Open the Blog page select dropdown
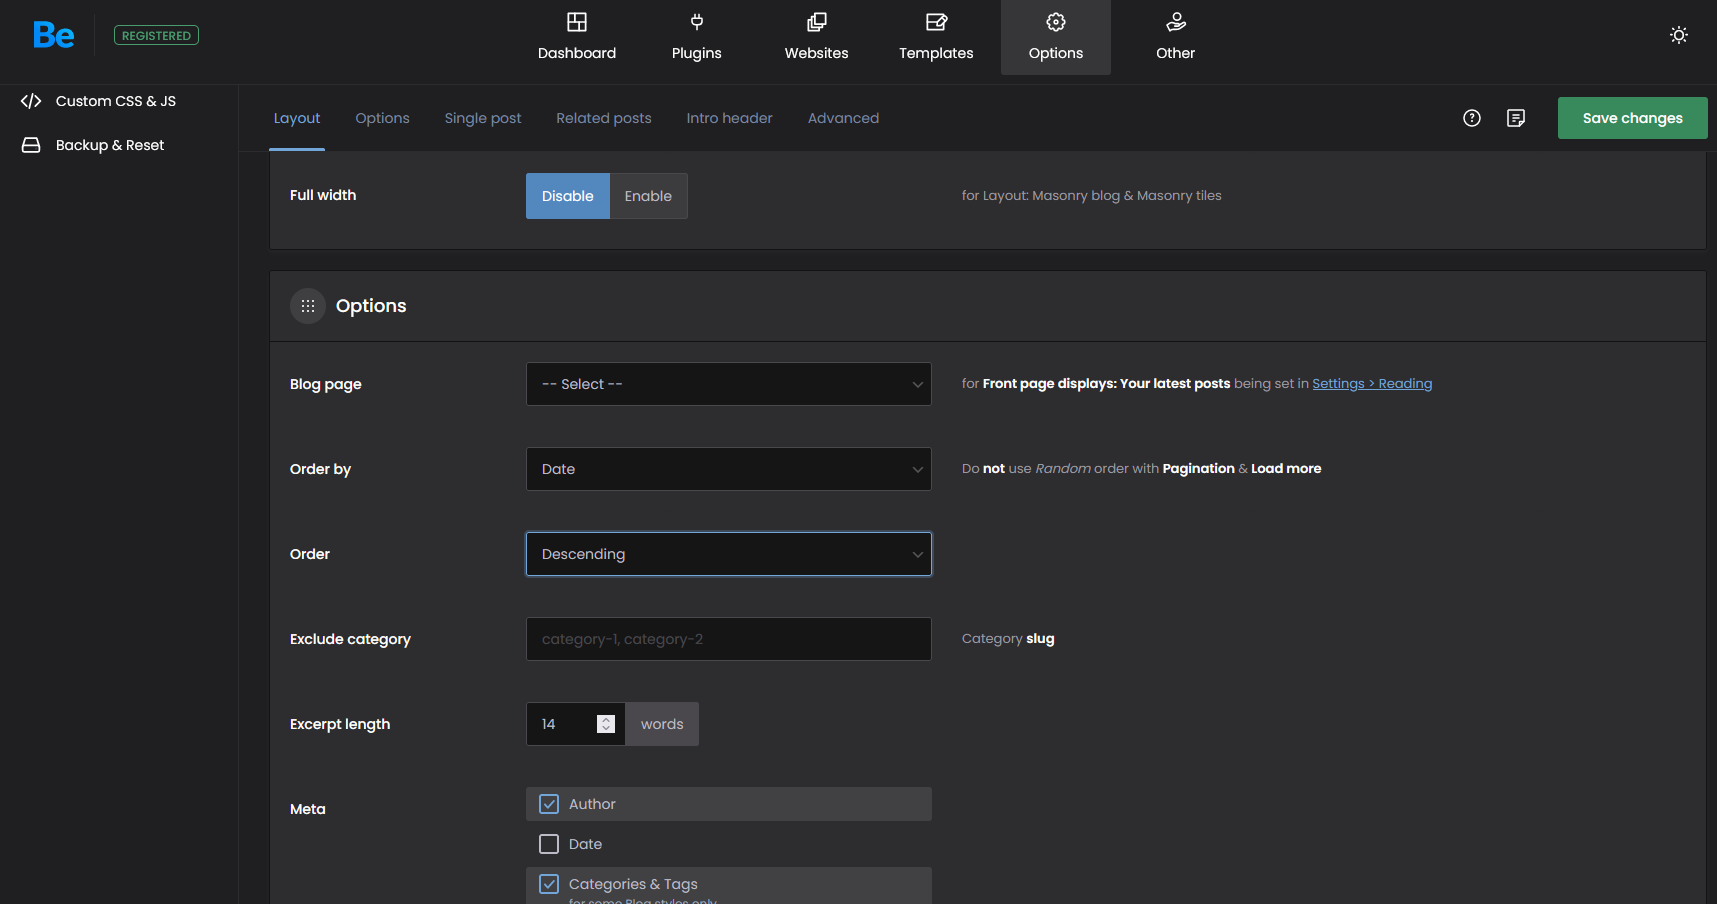1717x904 pixels. point(729,384)
